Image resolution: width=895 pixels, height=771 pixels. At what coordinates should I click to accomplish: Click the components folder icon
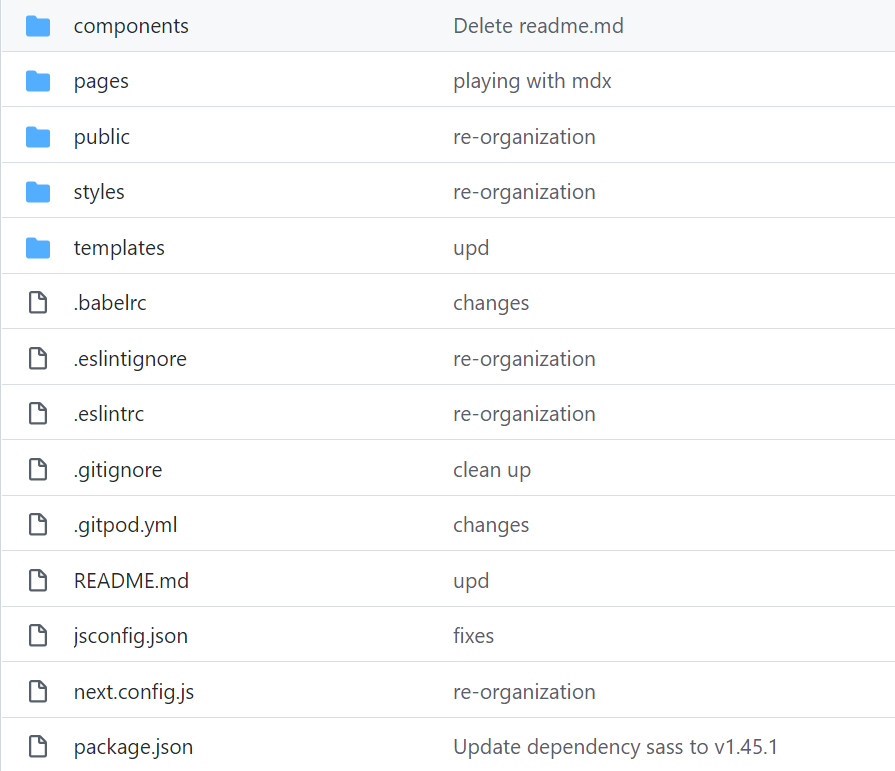click(x=38, y=26)
